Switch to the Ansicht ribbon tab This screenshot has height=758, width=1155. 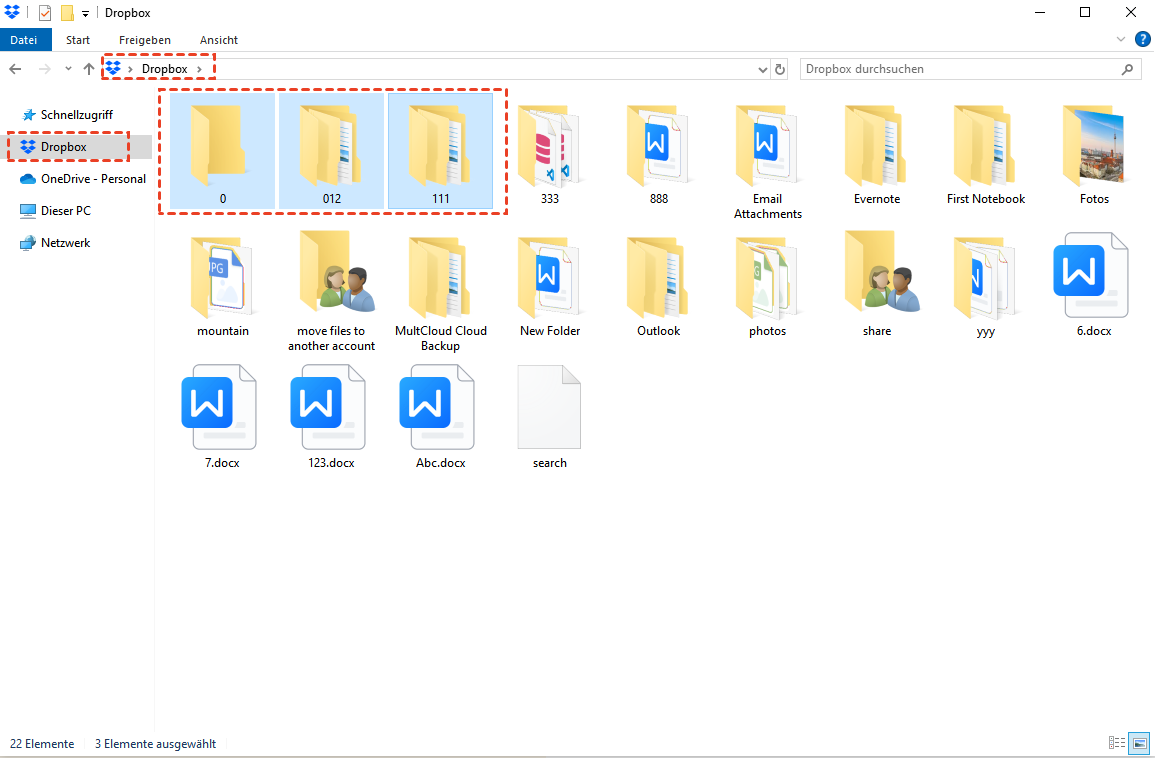[218, 40]
